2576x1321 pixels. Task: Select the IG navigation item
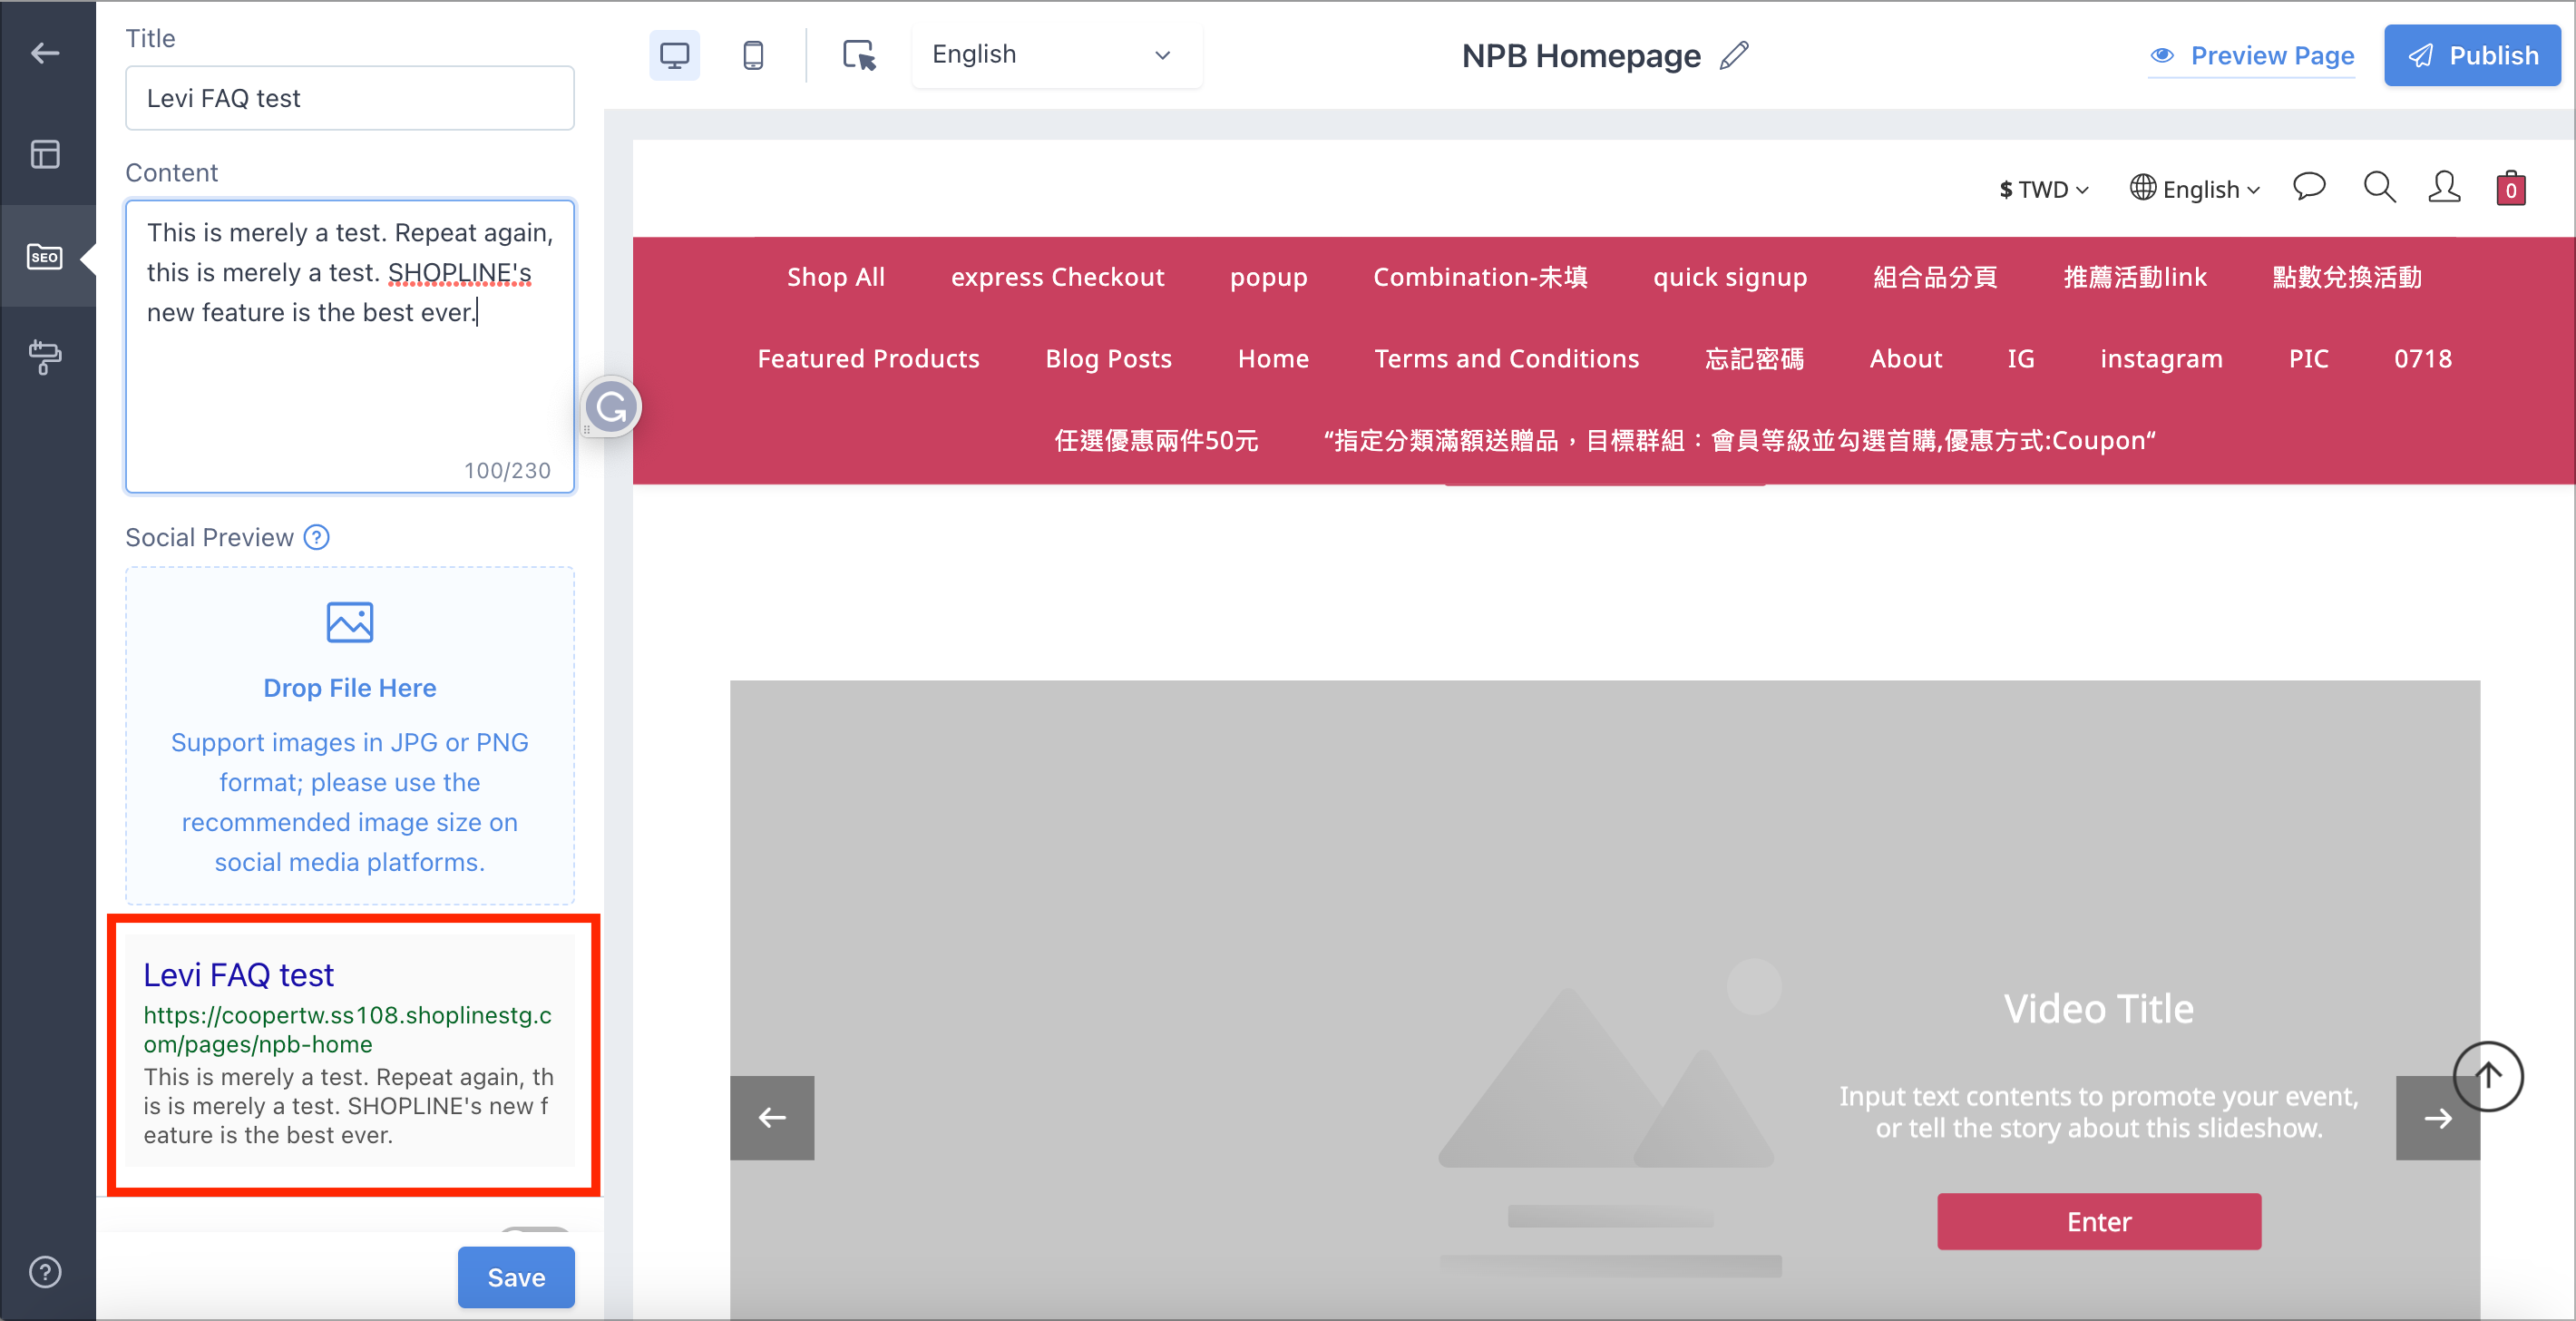tap(2020, 358)
